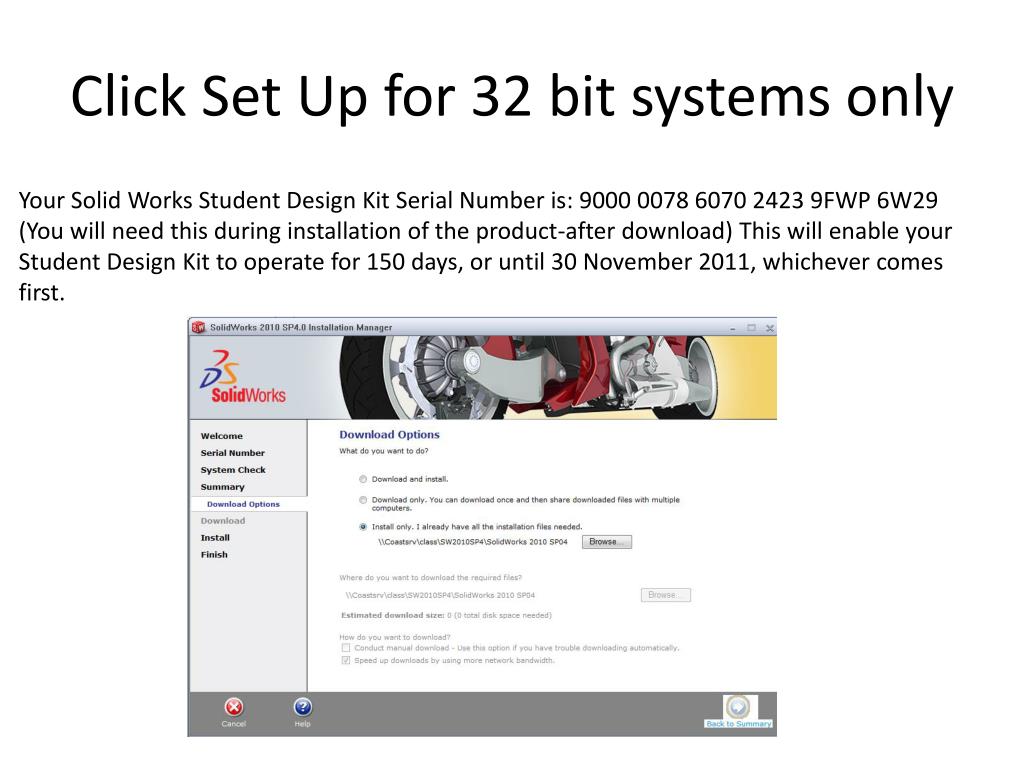1024x768 pixels.
Task: Open the Summary step in sidebar
Action: pos(223,487)
